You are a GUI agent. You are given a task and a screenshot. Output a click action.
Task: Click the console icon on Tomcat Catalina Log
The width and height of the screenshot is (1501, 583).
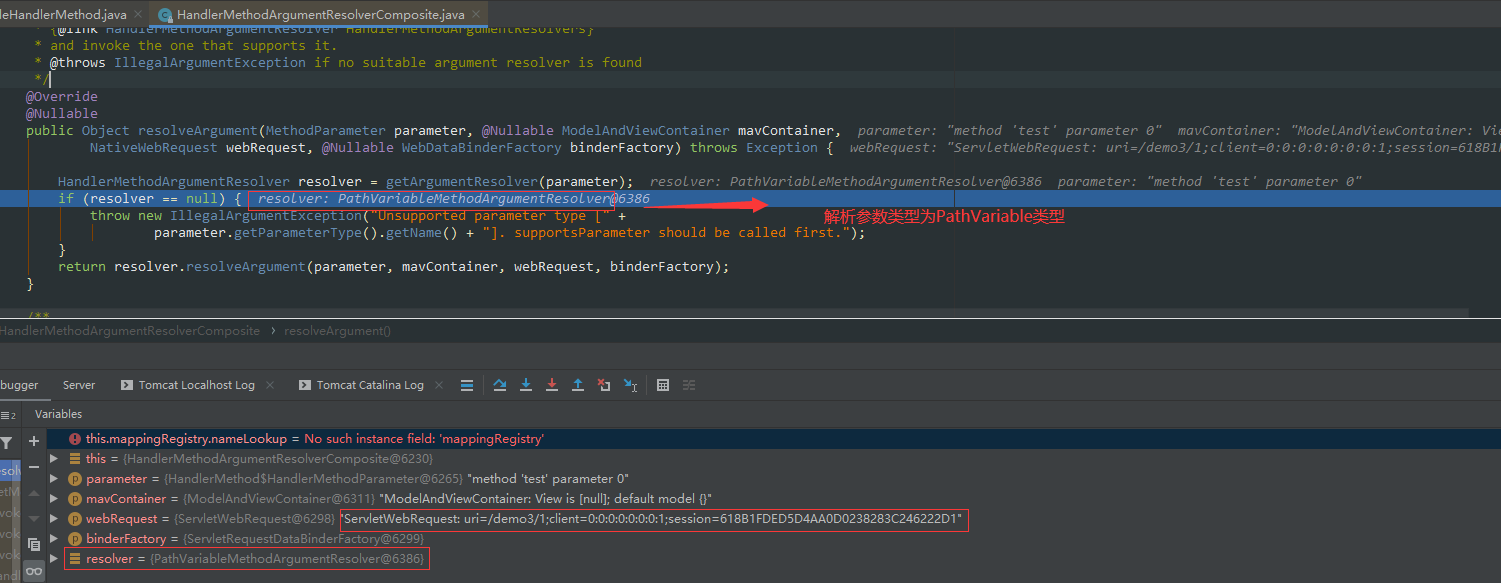click(305, 385)
